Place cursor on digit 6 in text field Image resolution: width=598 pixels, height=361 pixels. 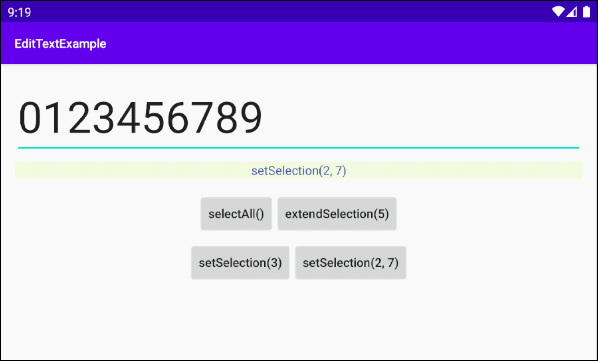click(178, 118)
